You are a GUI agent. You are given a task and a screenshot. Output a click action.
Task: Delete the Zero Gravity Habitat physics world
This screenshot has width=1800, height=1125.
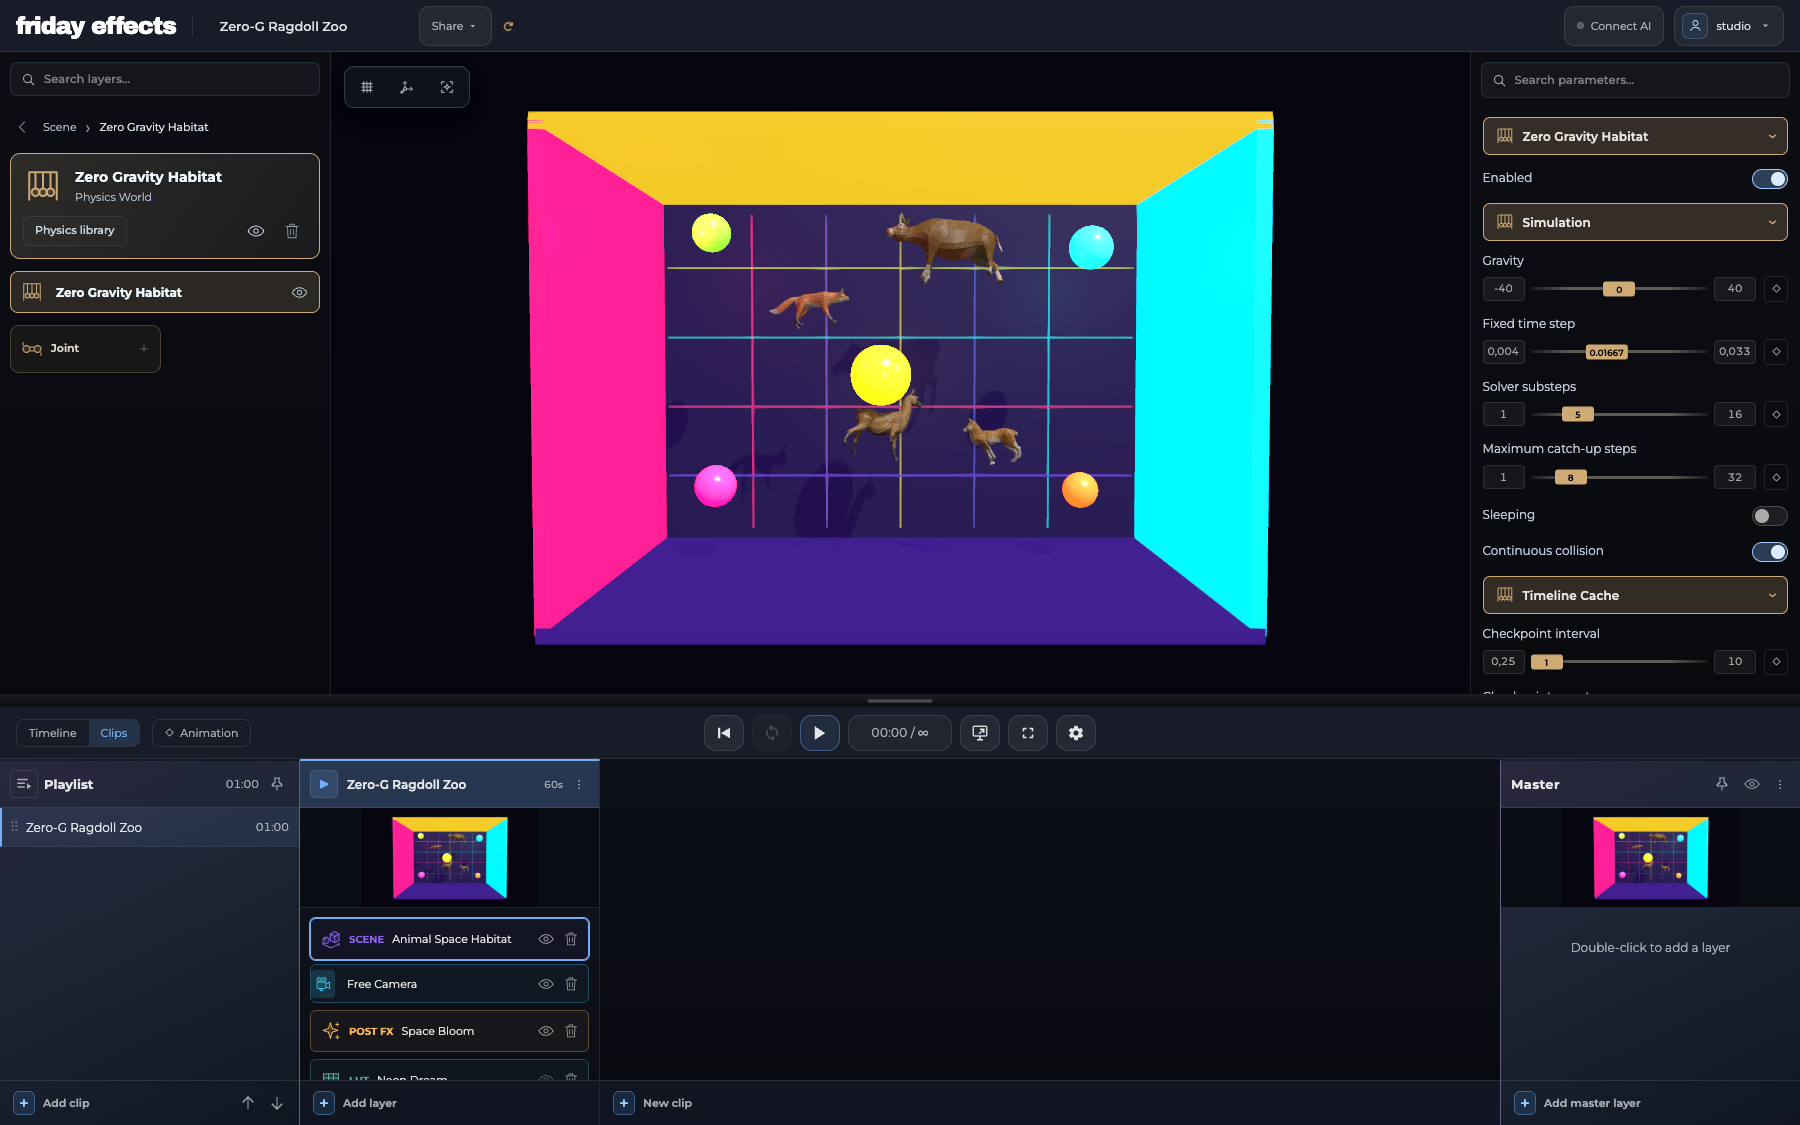[292, 231]
